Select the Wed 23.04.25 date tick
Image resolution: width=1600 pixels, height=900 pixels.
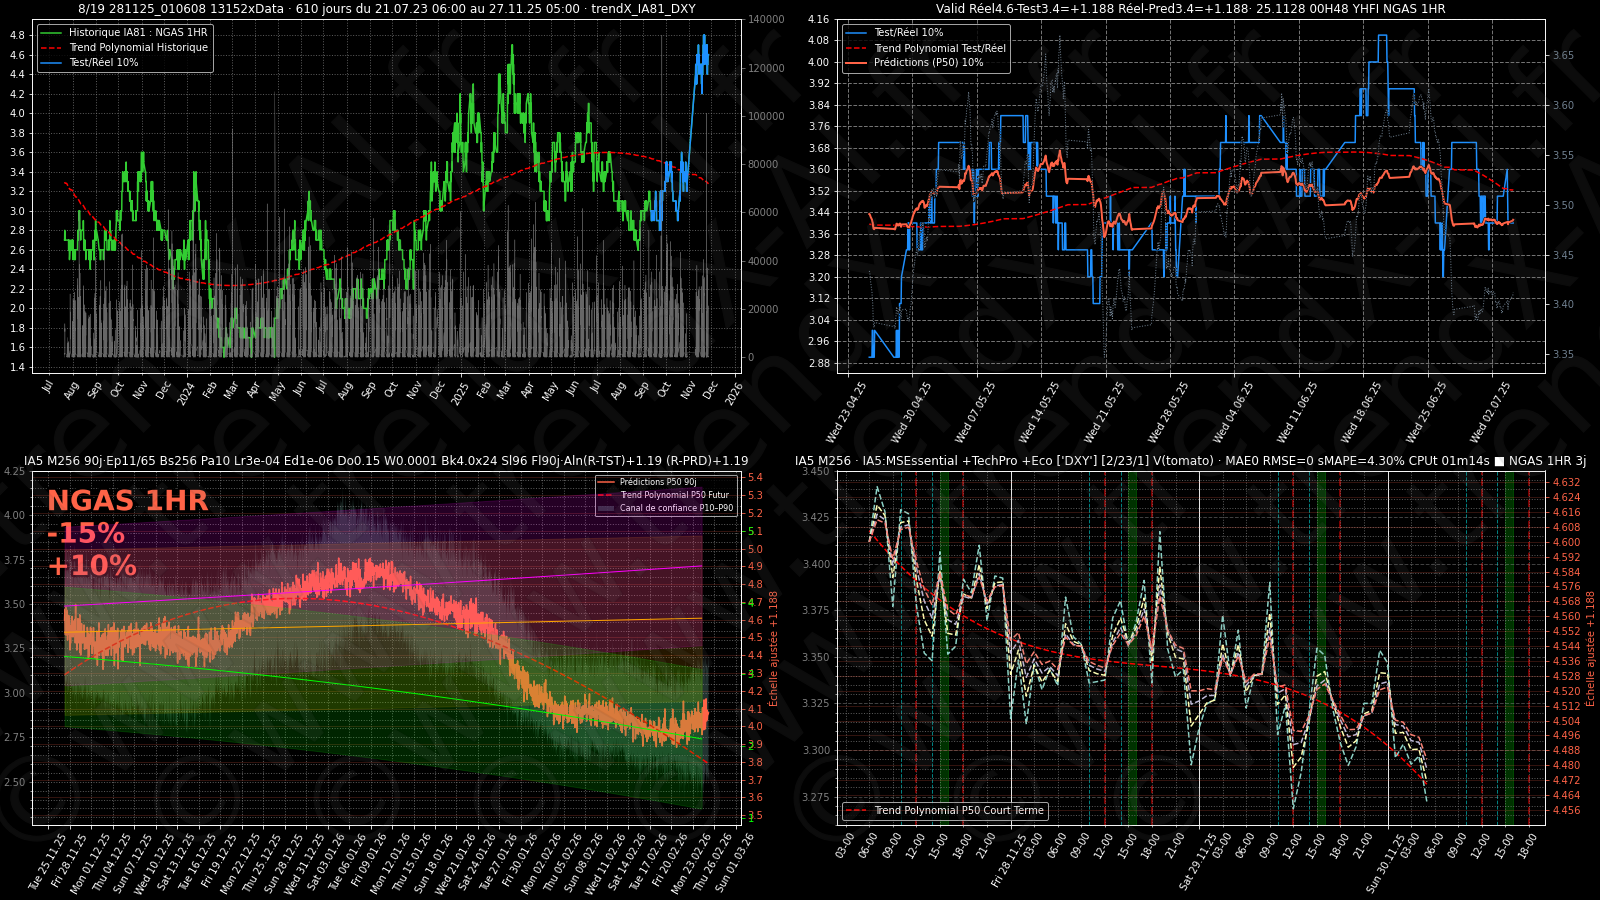tap(848, 410)
